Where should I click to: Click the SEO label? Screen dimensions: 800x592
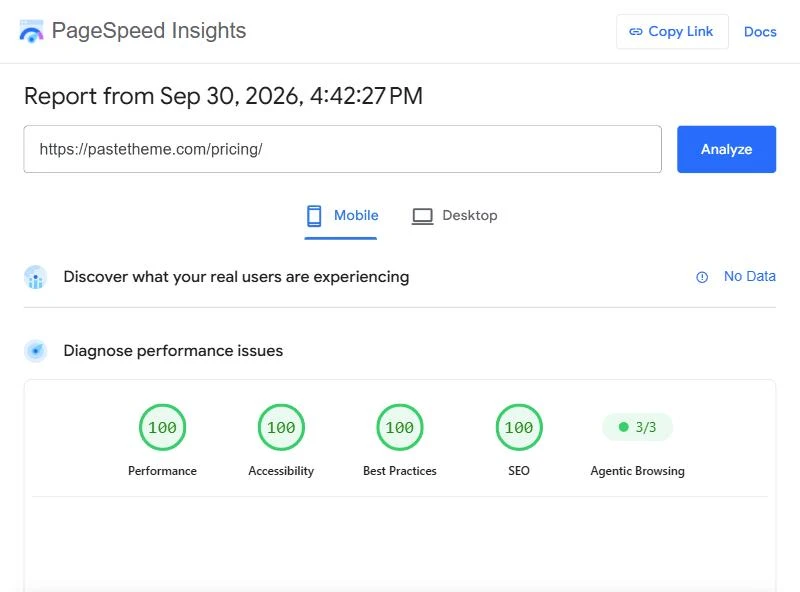[x=519, y=471]
